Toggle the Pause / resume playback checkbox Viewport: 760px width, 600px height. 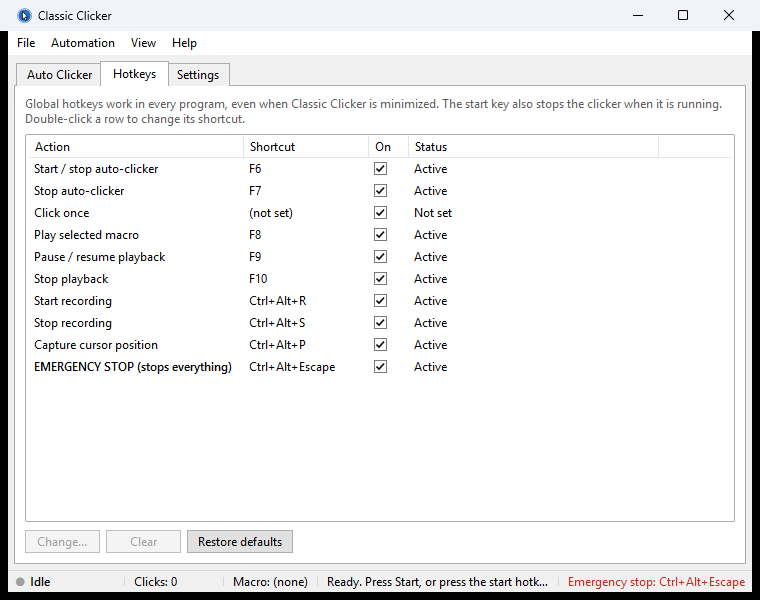(x=380, y=257)
